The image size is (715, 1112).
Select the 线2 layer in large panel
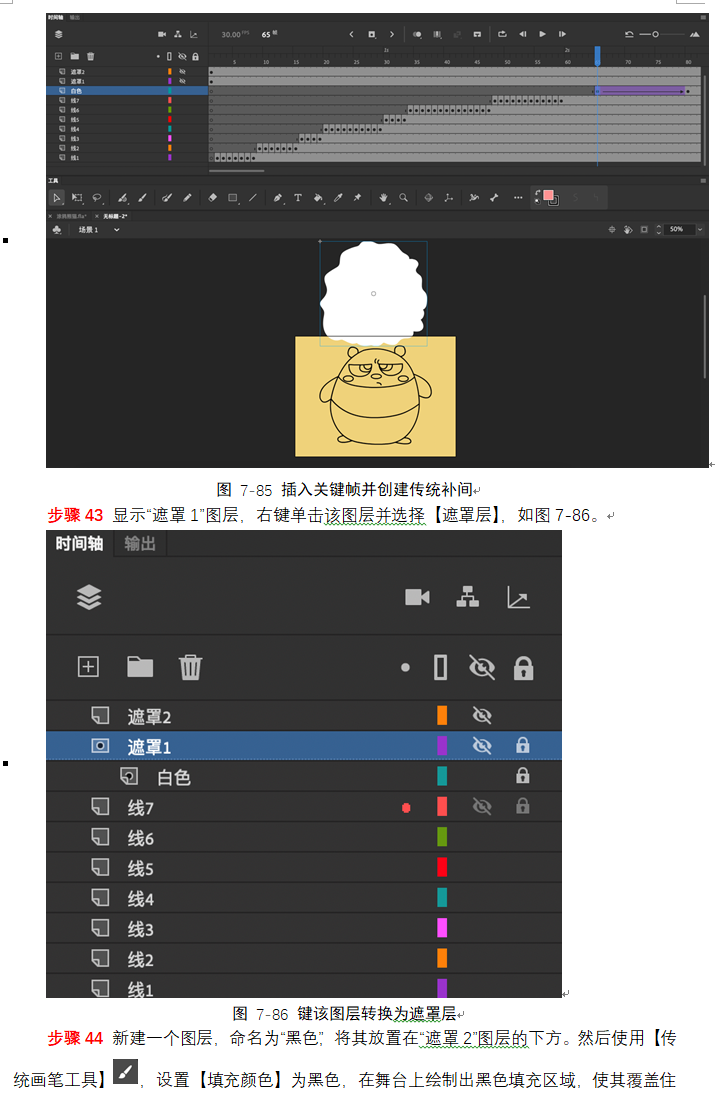(x=304, y=959)
